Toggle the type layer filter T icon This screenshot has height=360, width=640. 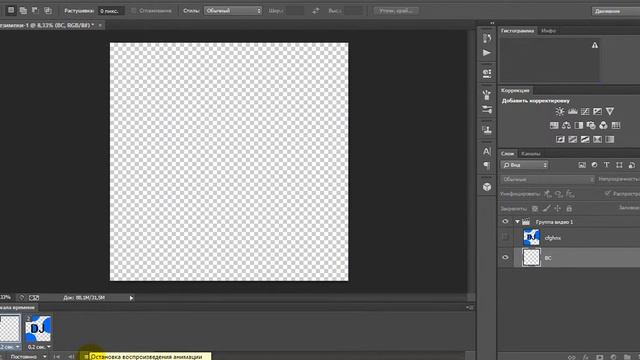point(607,165)
